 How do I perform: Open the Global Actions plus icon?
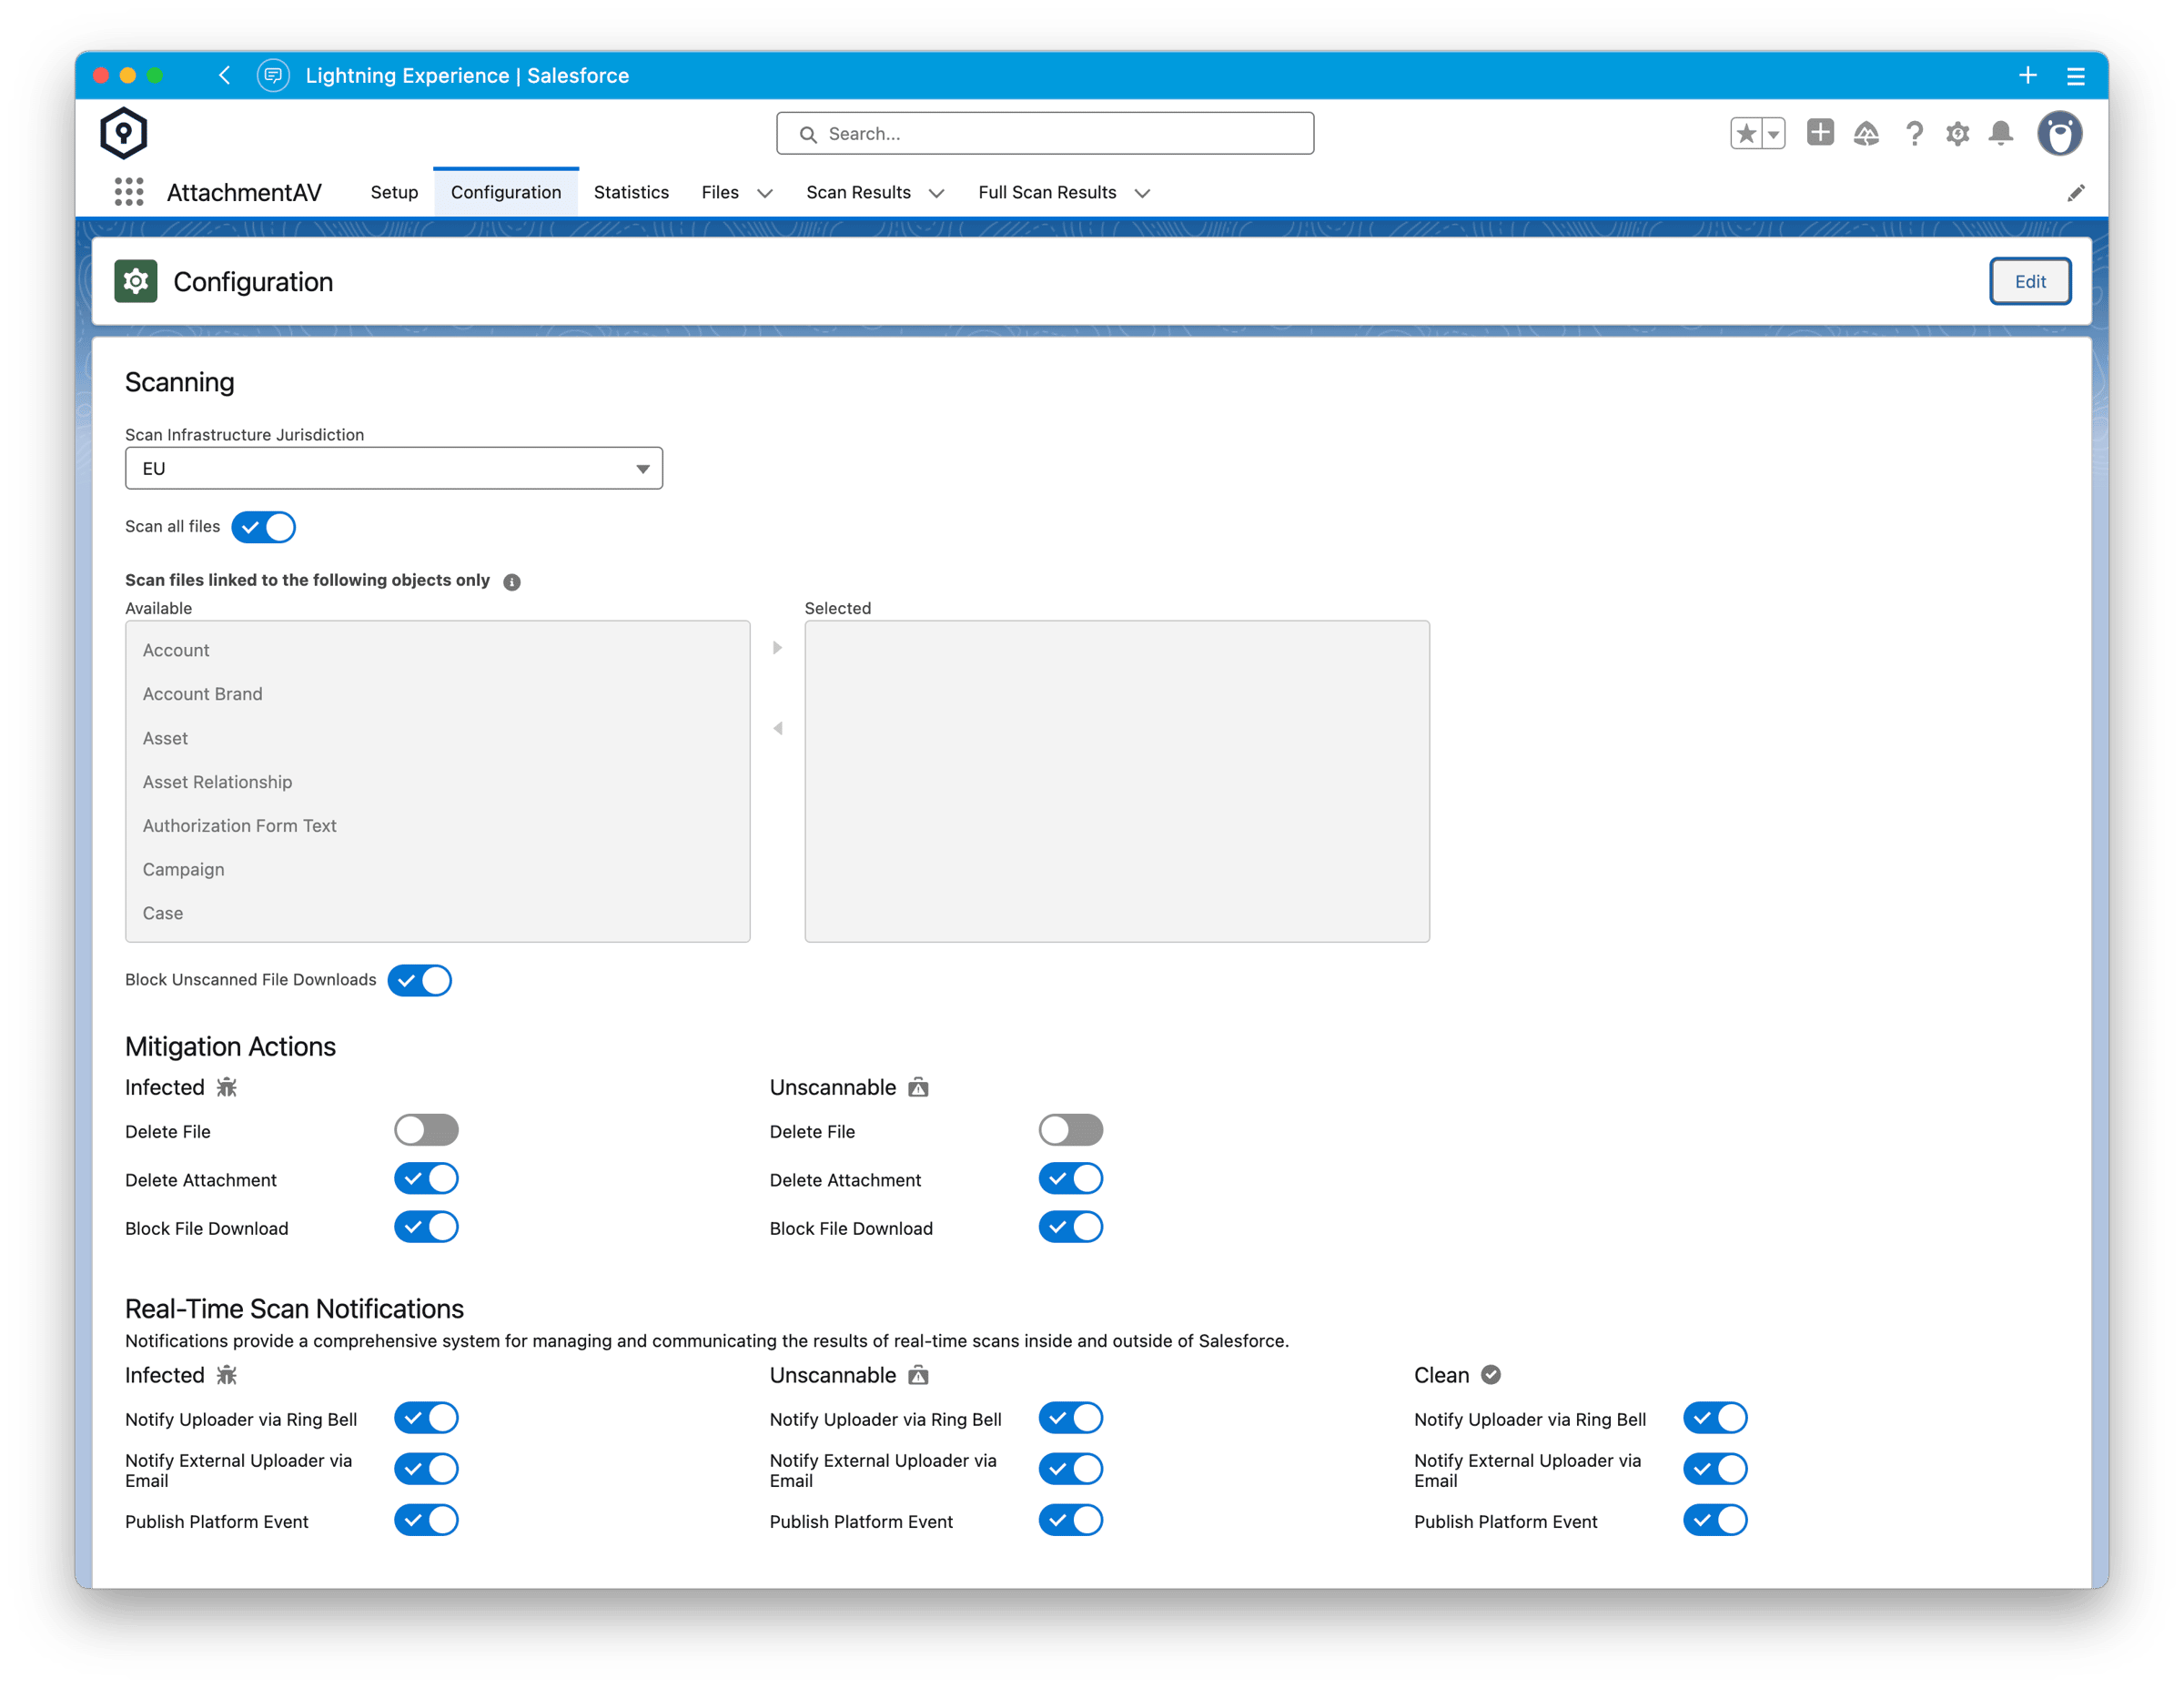tap(1820, 132)
